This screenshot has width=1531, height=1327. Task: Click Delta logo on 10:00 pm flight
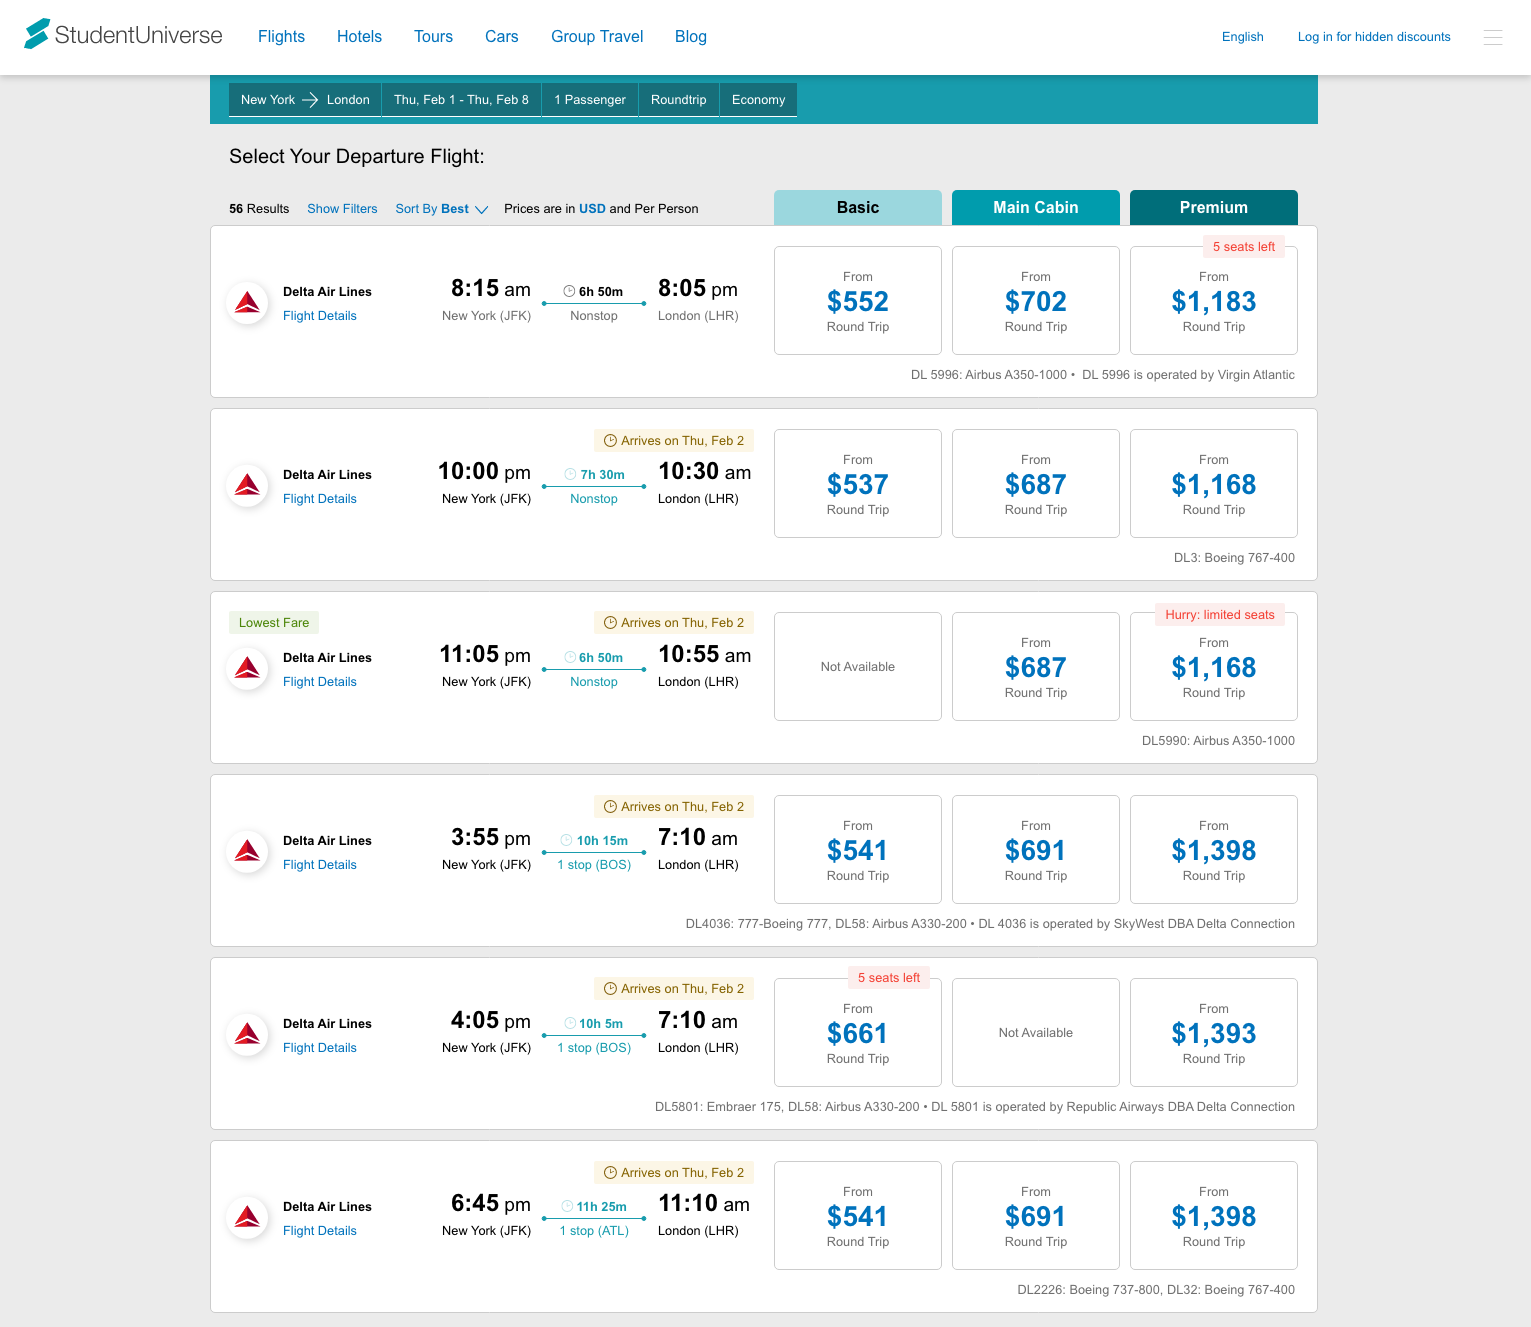click(x=248, y=486)
